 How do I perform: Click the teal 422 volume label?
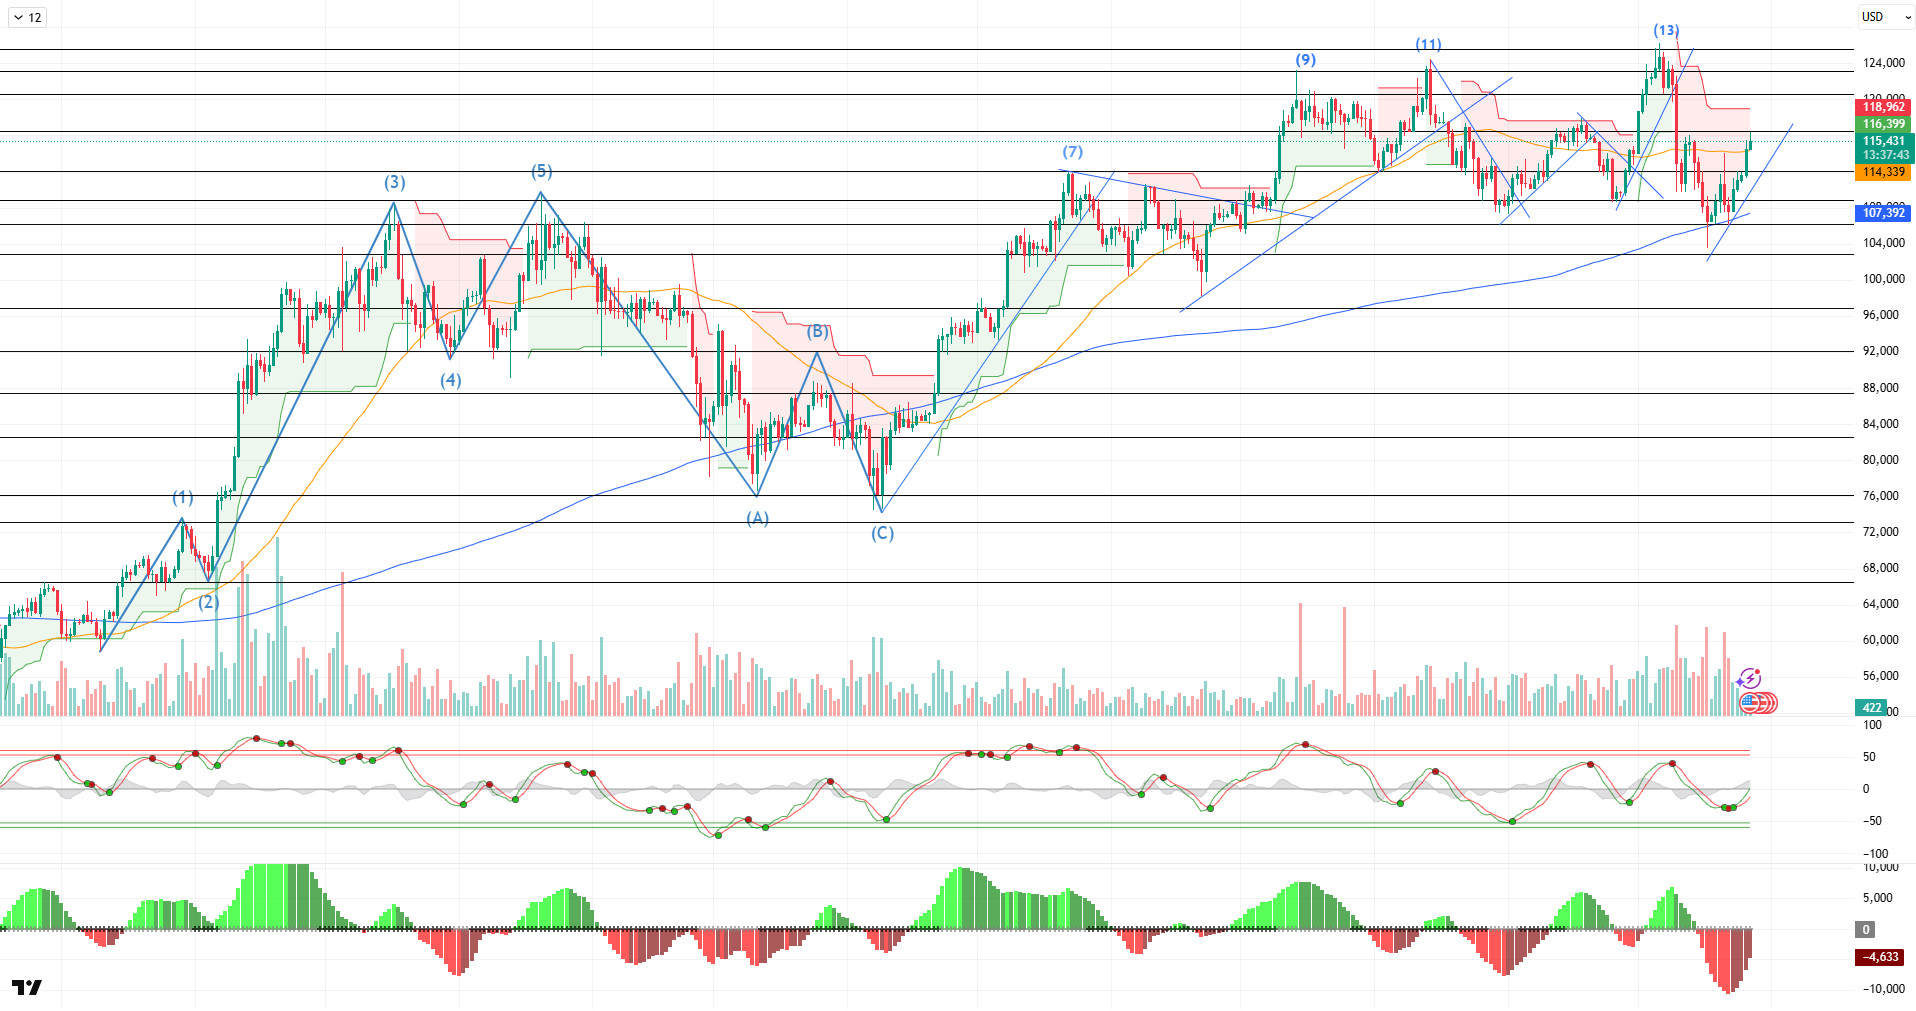[x=1871, y=708]
